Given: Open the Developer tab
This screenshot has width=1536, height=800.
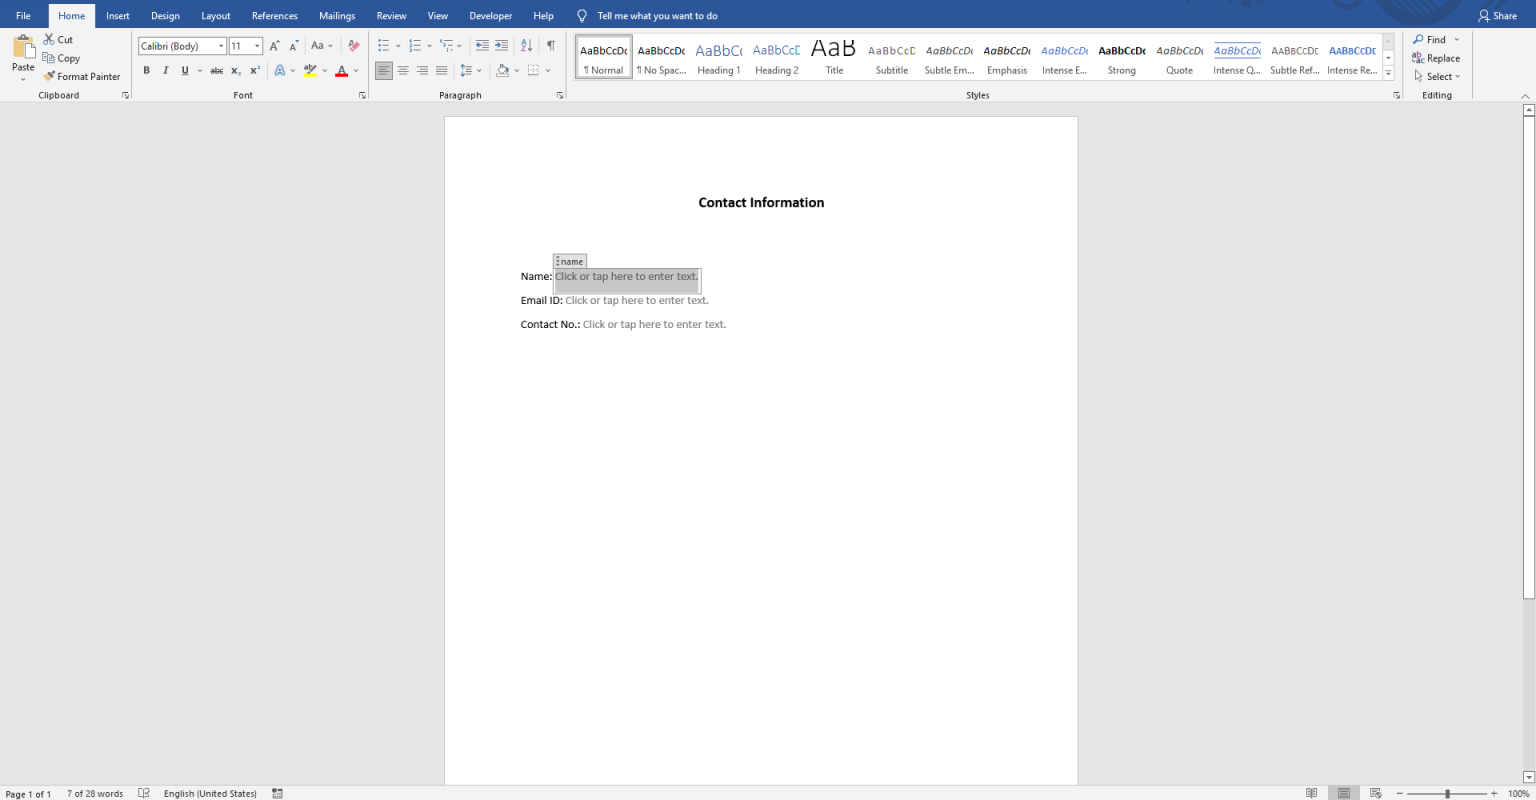Looking at the screenshot, I should click(x=490, y=16).
